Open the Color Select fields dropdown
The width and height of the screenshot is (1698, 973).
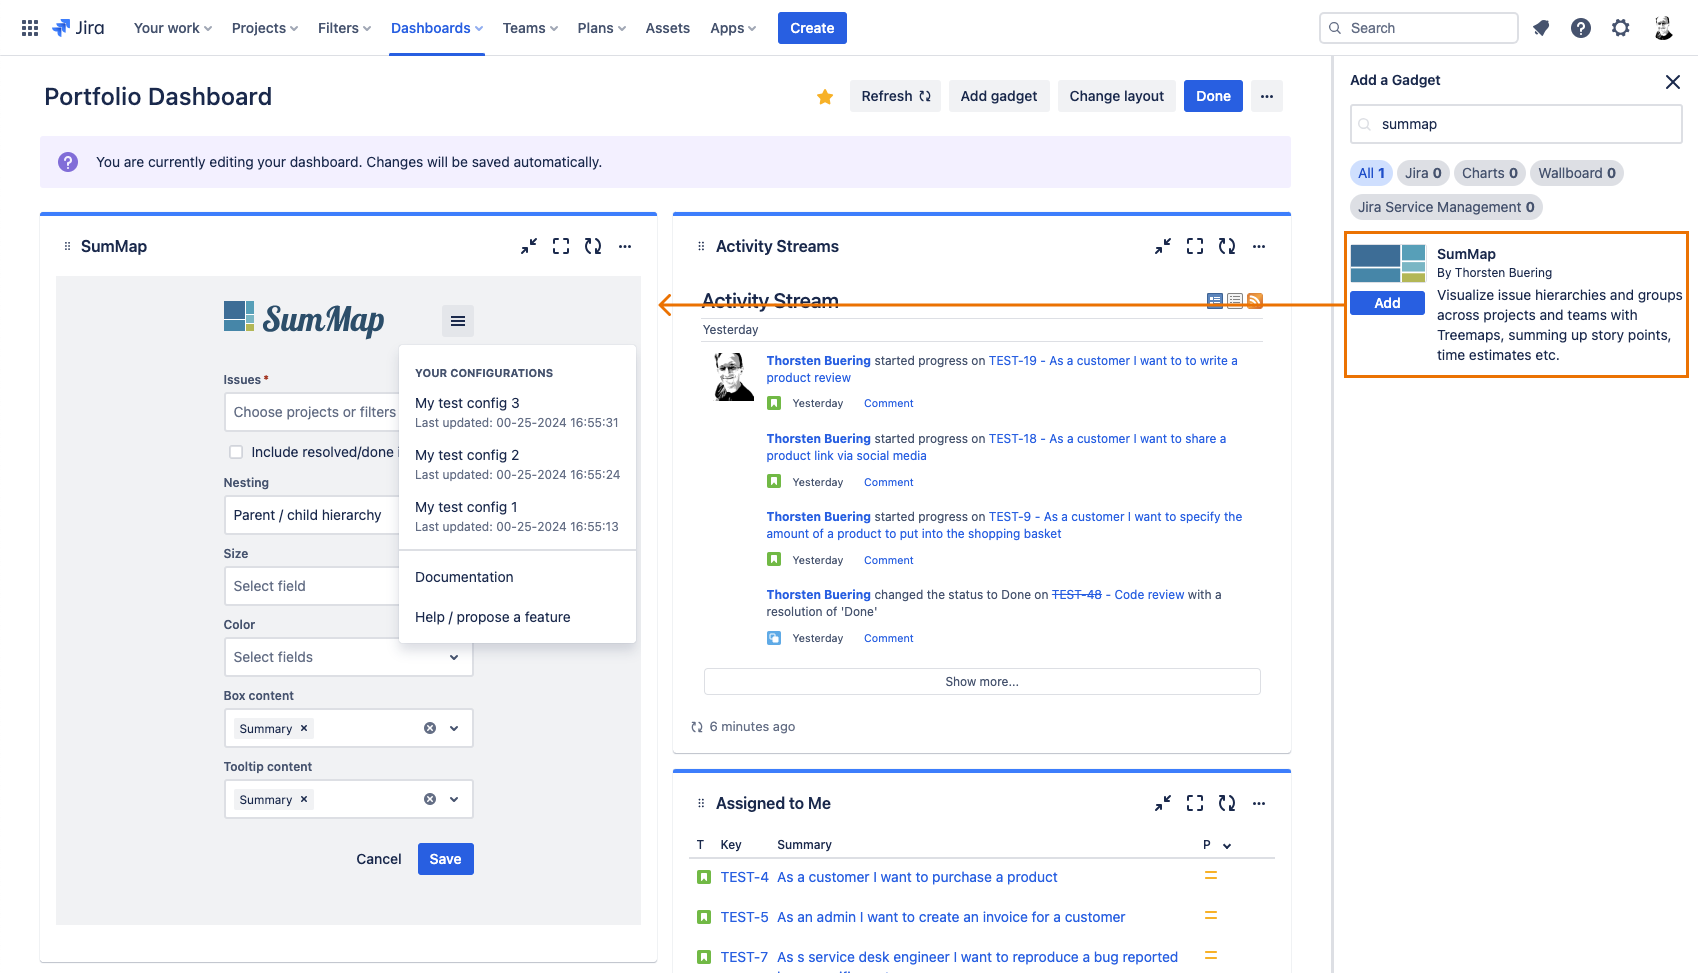point(348,657)
